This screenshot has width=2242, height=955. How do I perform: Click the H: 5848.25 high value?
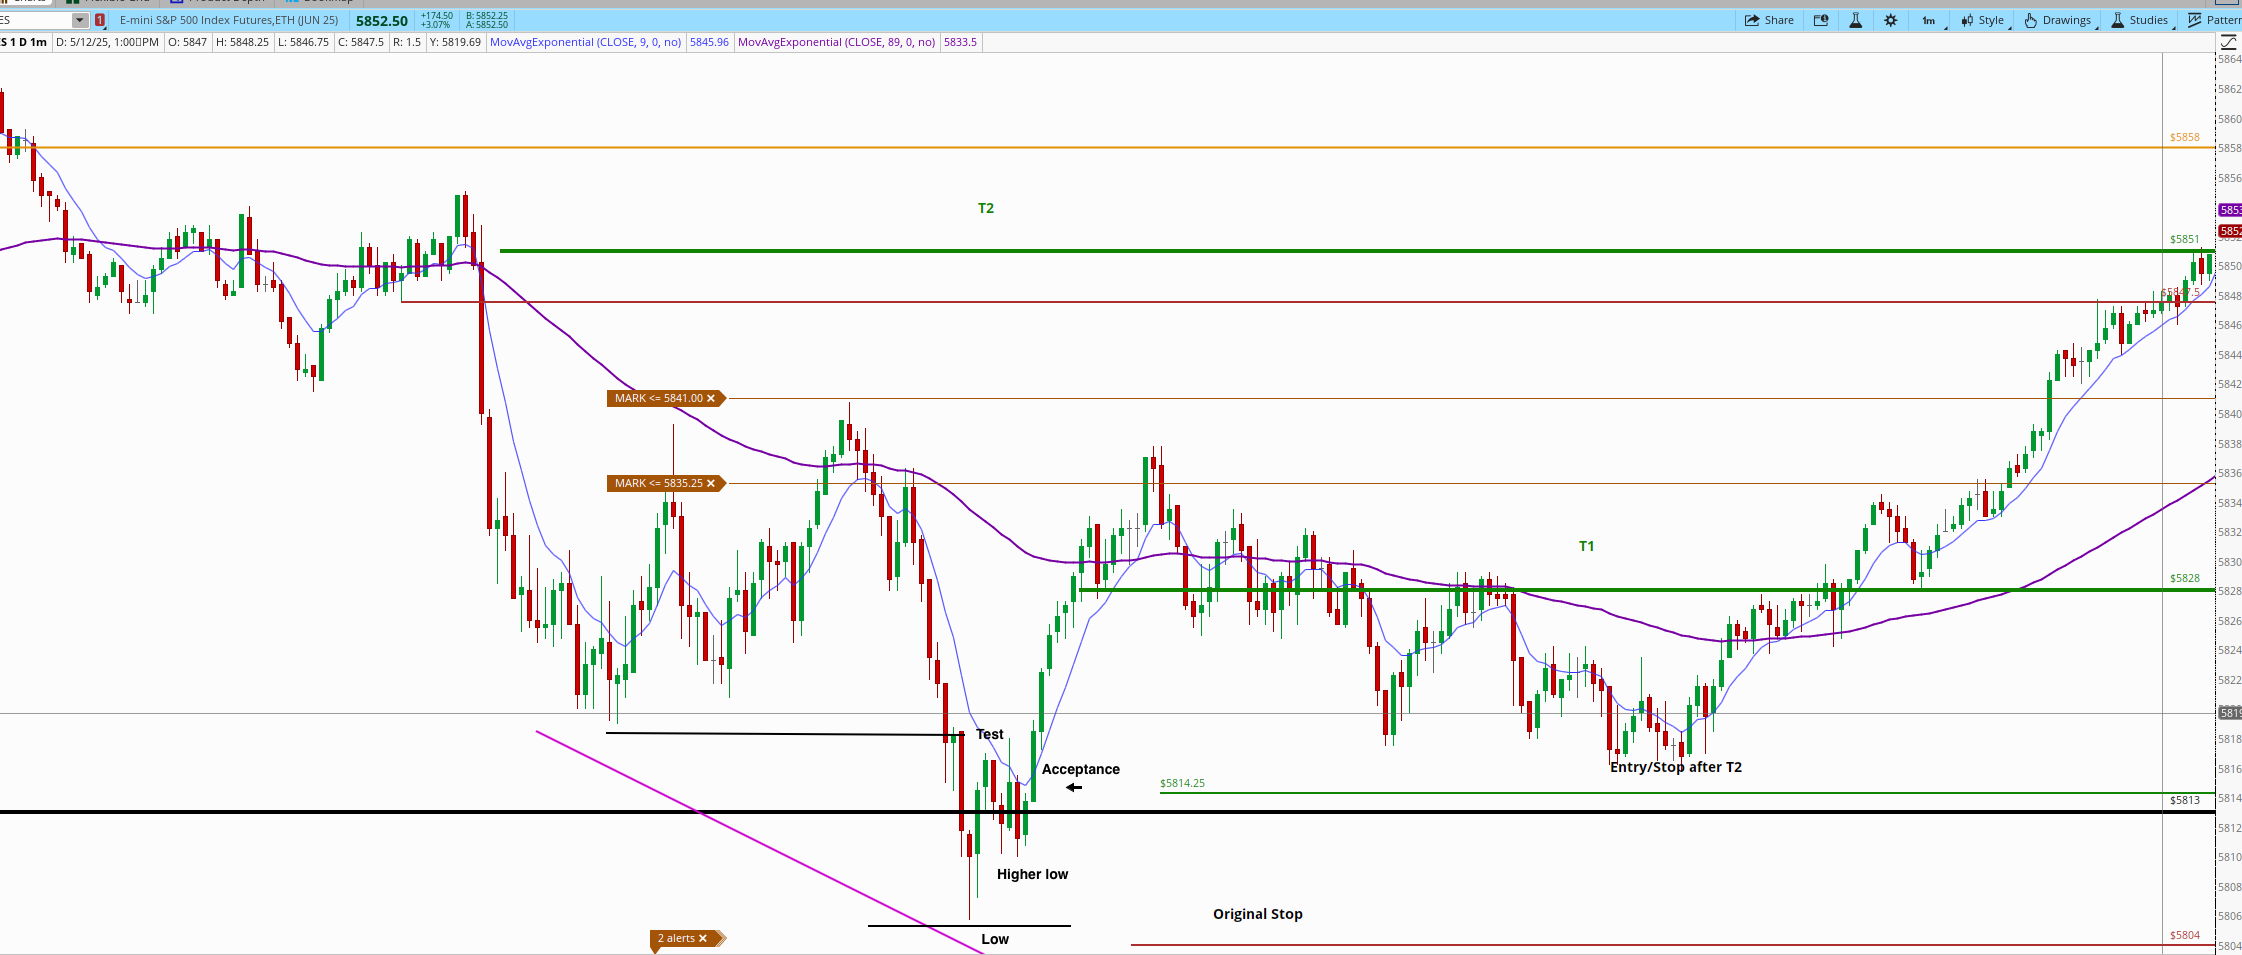tap(242, 42)
